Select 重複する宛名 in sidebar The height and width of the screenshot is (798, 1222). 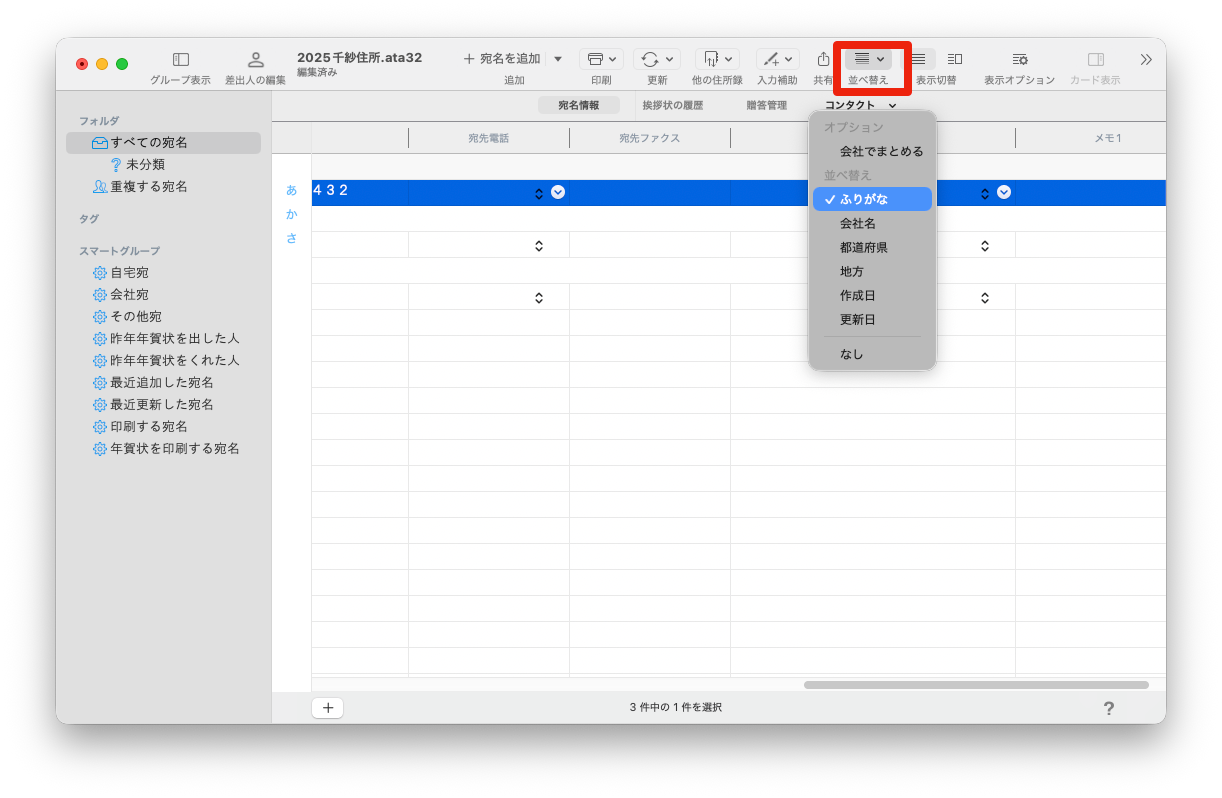click(148, 187)
